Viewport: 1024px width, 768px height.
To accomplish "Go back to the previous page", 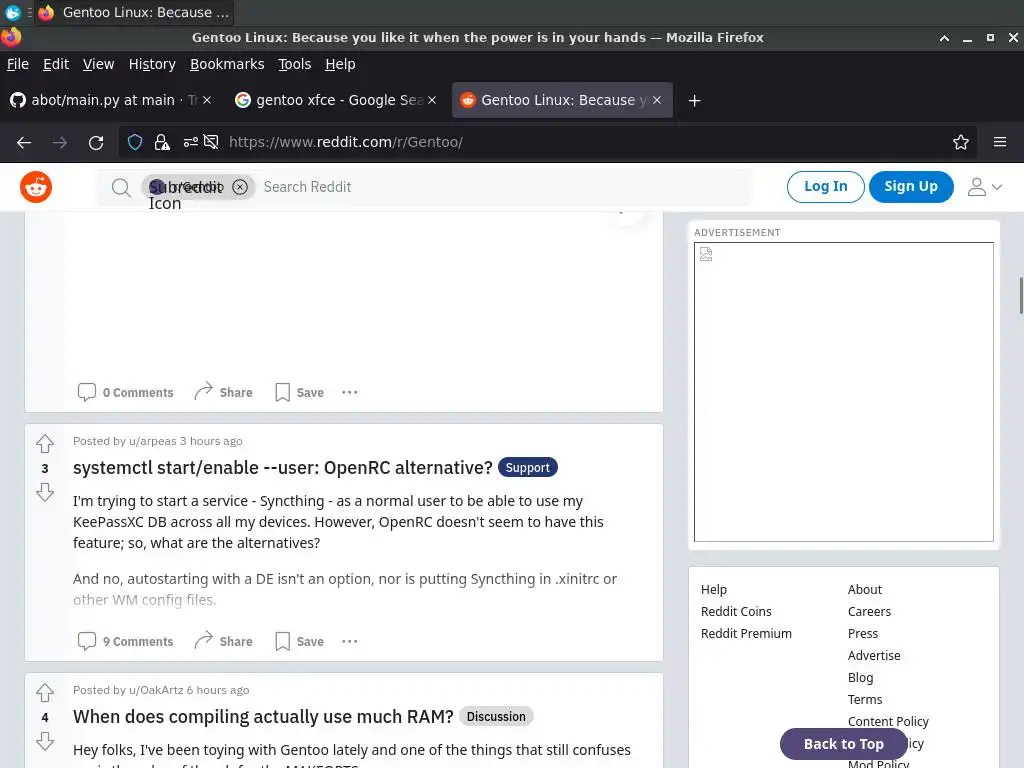I will coord(24,142).
